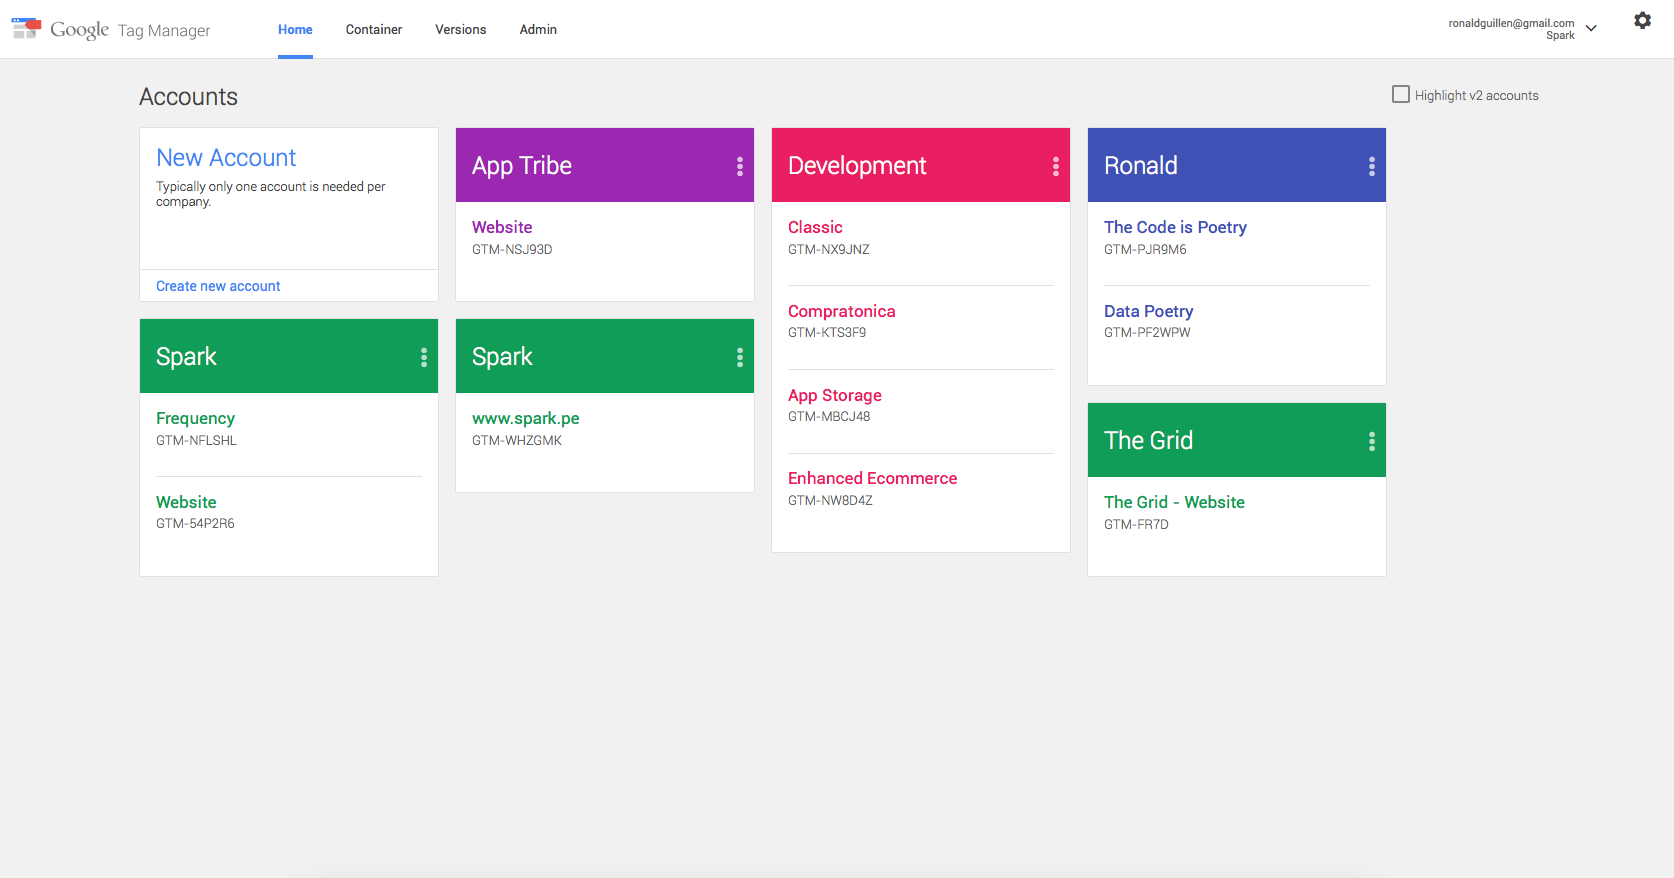Click the Create new account link

tap(218, 286)
